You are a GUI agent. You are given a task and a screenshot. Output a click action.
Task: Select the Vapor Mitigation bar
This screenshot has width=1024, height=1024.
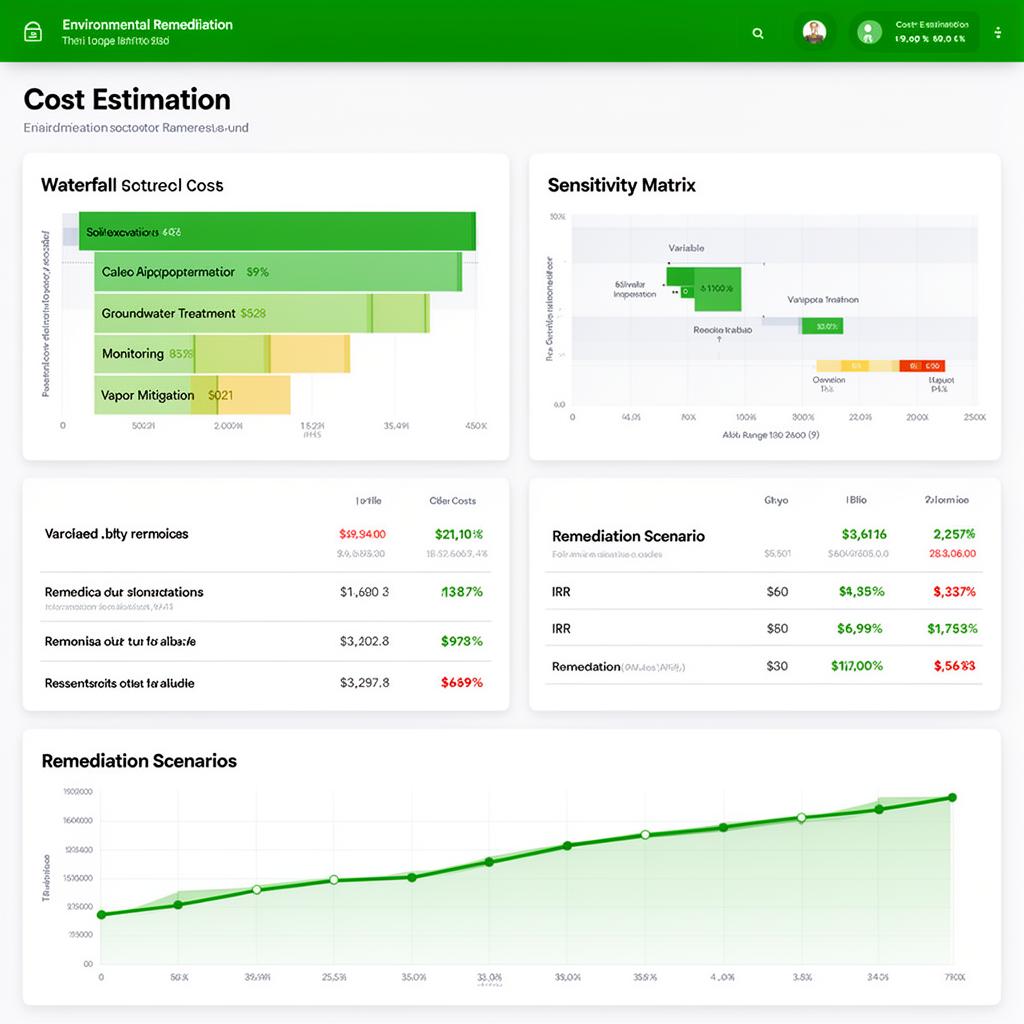[x=193, y=394]
